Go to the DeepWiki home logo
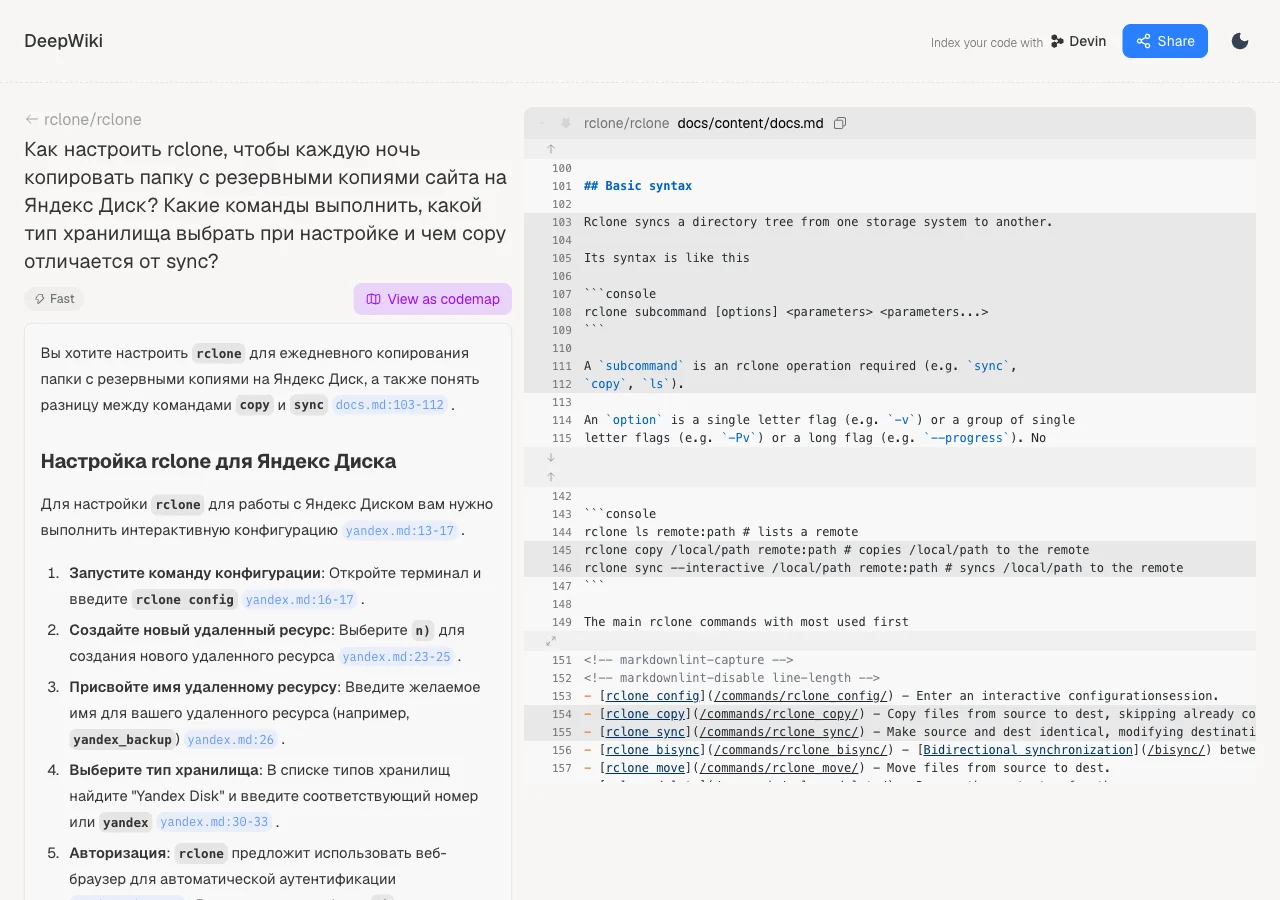 coord(64,41)
